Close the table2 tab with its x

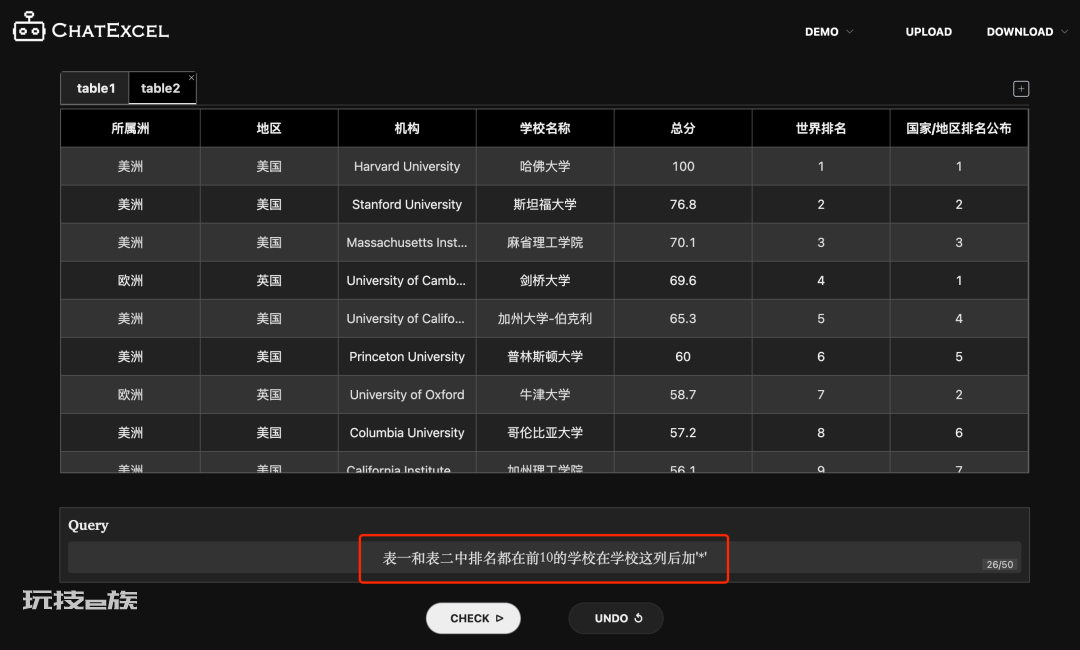pos(191,77)
